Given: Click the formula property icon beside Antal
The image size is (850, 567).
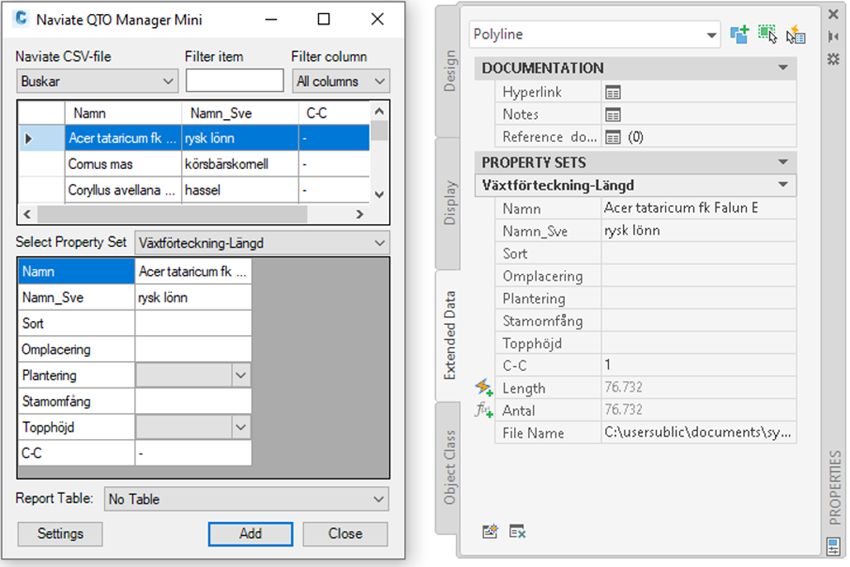Looking at the screenshot, I should pos(484,410).
